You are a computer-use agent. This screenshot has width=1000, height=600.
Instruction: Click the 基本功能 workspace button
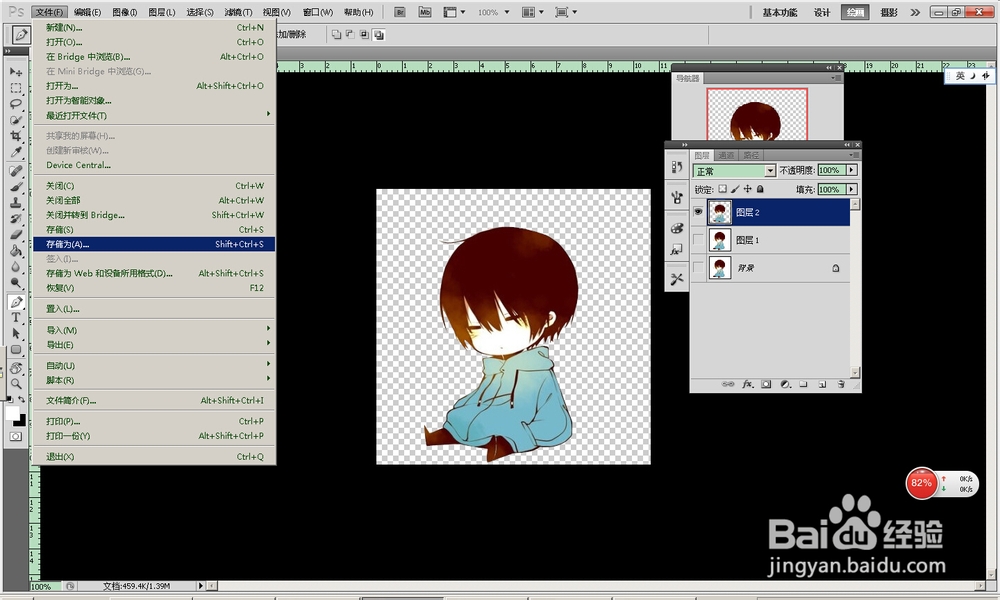[779, 12]
